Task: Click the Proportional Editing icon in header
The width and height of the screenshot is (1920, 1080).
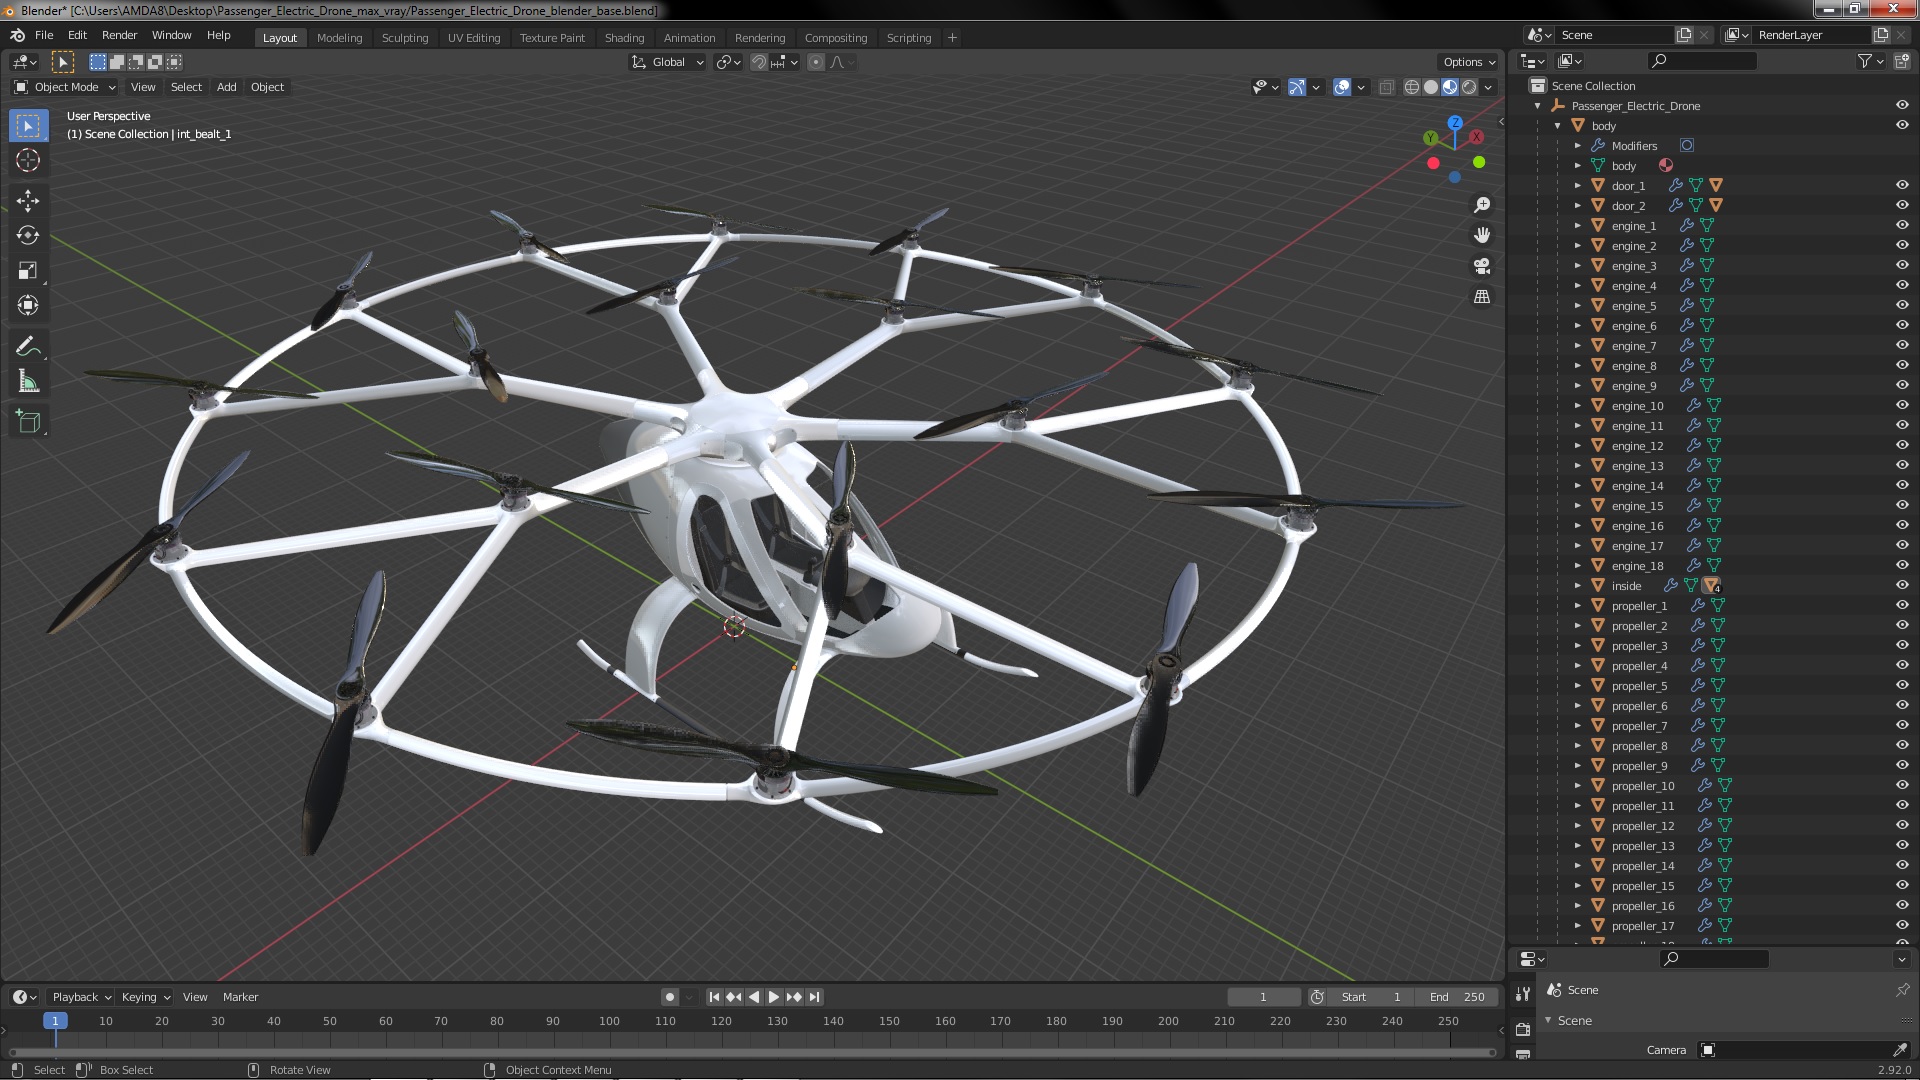Action: tap(814, 61)
